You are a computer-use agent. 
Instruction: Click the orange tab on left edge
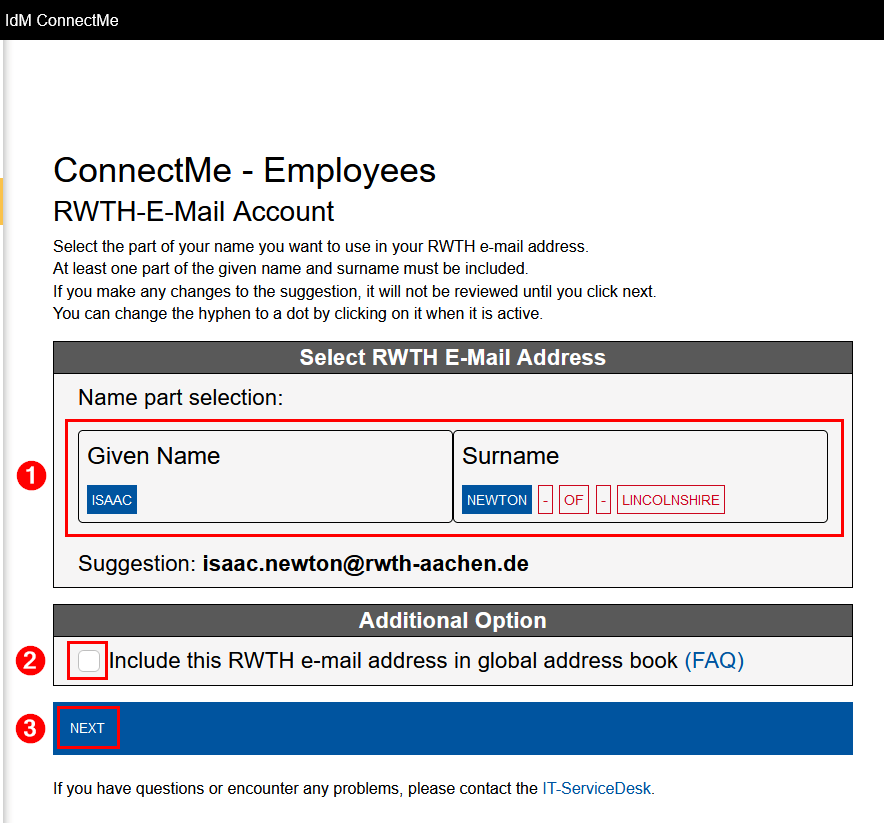pos(3,201)
